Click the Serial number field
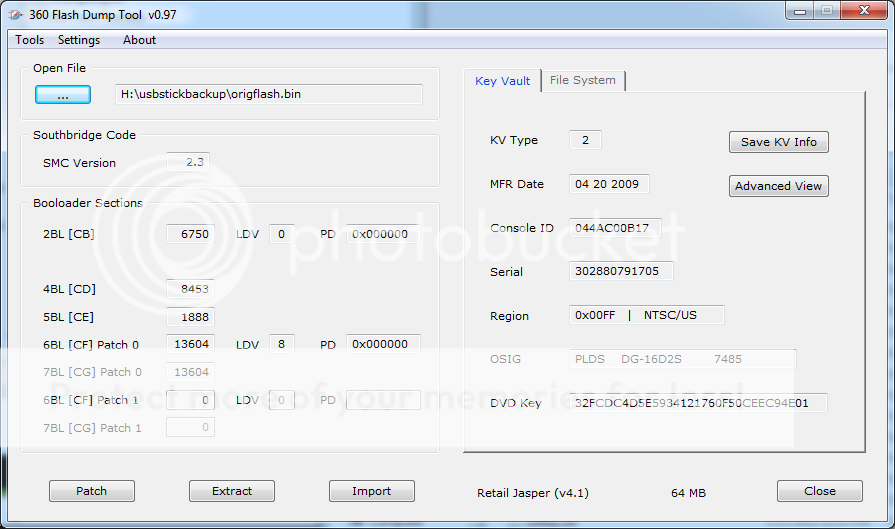 click(x=620, y=272)
